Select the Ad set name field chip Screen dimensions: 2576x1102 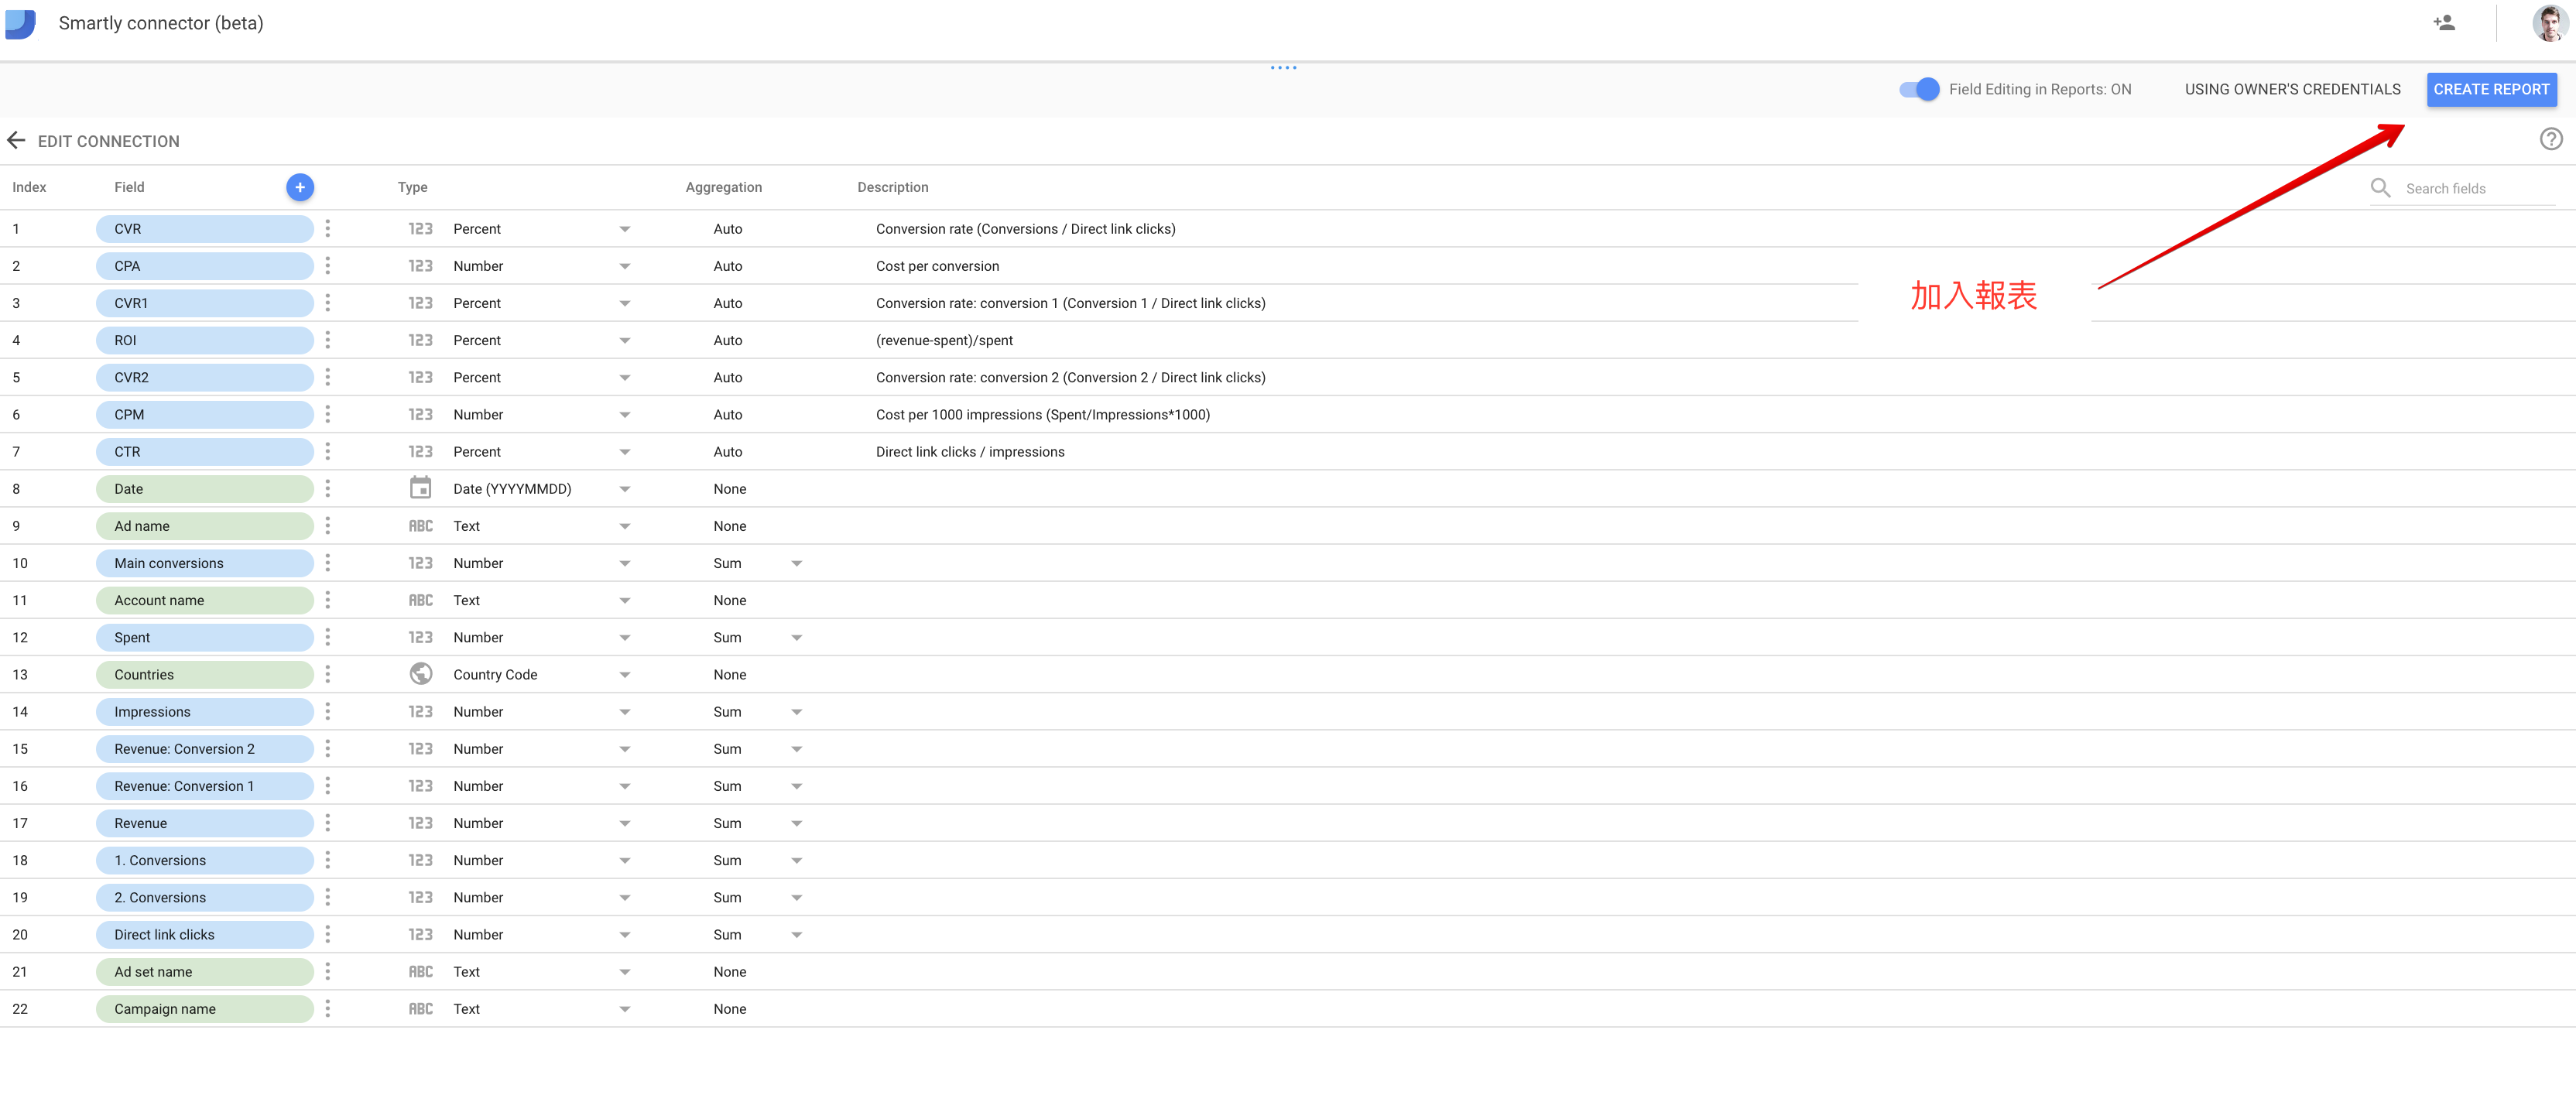point(205,972)
